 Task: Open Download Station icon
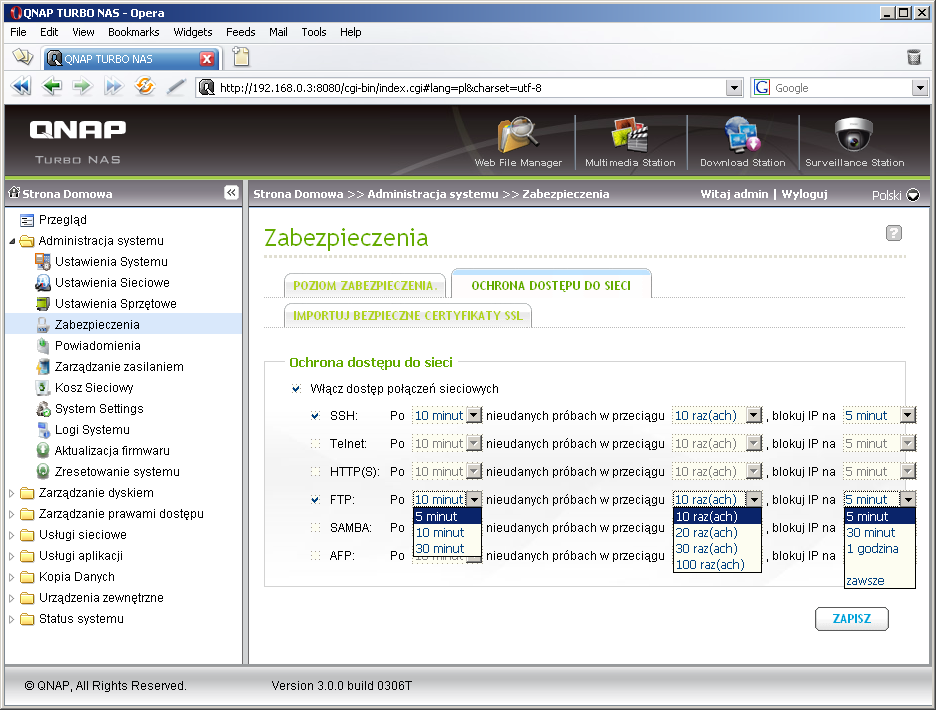coord(742,134)
